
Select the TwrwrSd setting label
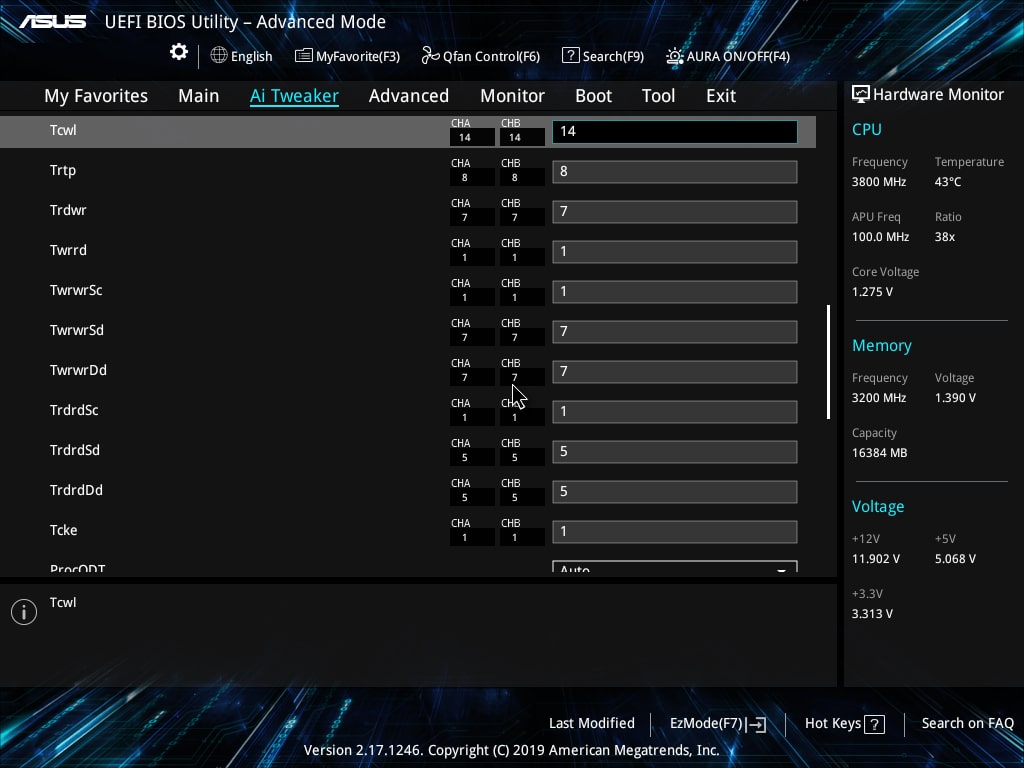tap(76, 330)
